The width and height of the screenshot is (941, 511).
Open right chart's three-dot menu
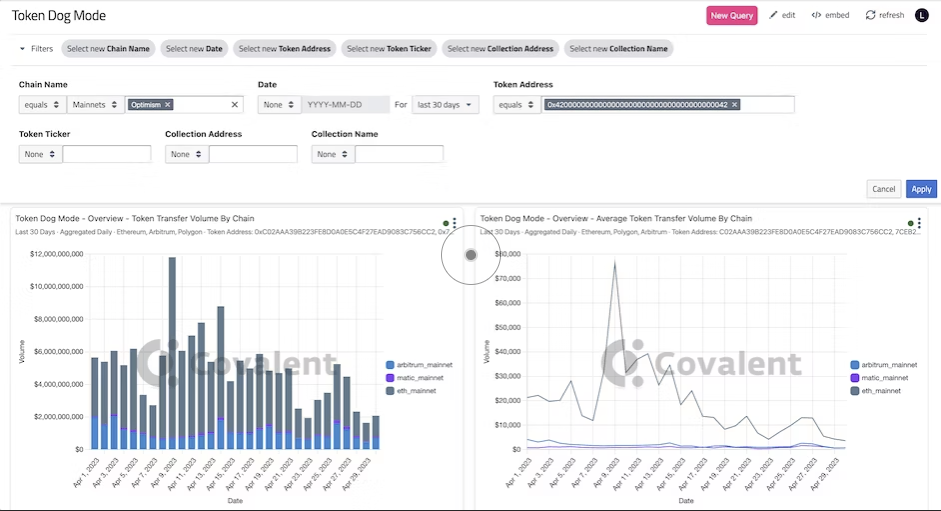coord(919,223)
